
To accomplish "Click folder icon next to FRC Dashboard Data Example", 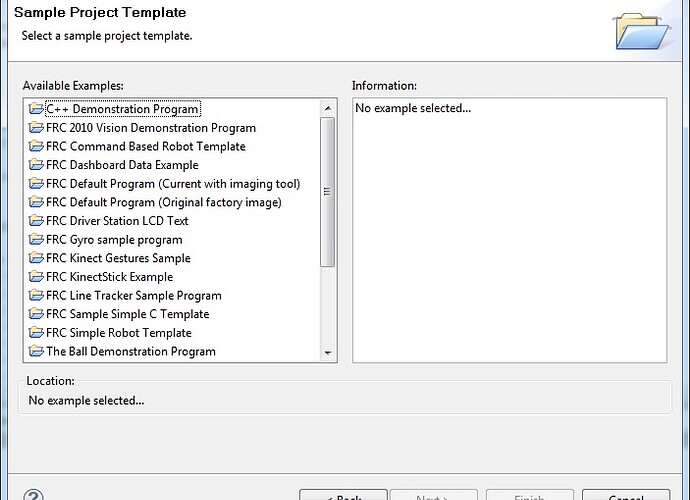I will tap(36, 165).
